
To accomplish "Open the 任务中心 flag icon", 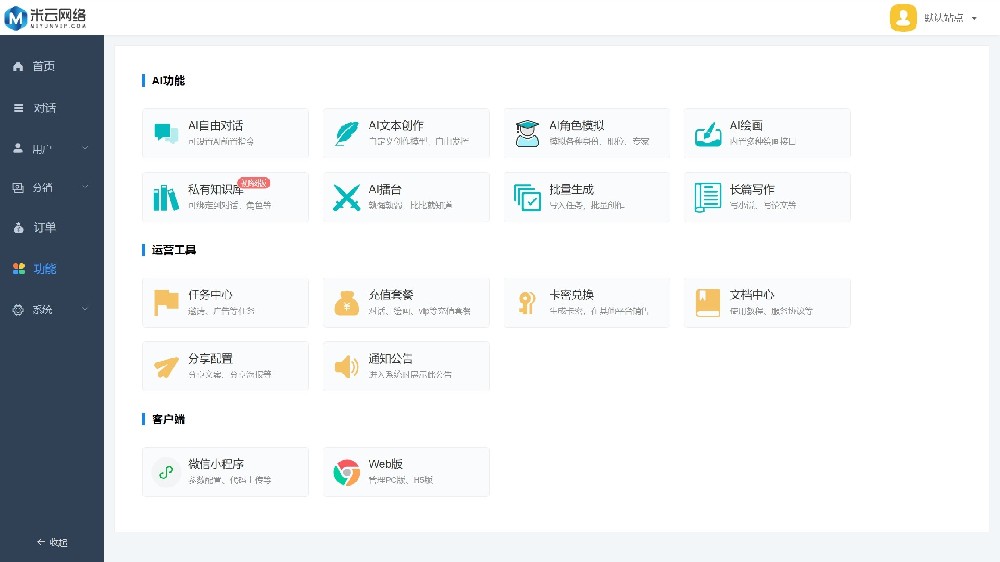I will click(166, 302).
